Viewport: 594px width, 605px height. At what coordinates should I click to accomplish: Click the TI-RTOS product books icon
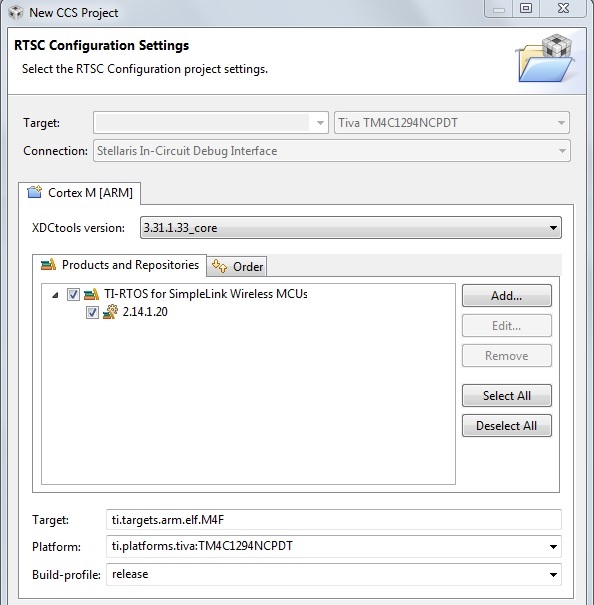[x=91, y=294]
